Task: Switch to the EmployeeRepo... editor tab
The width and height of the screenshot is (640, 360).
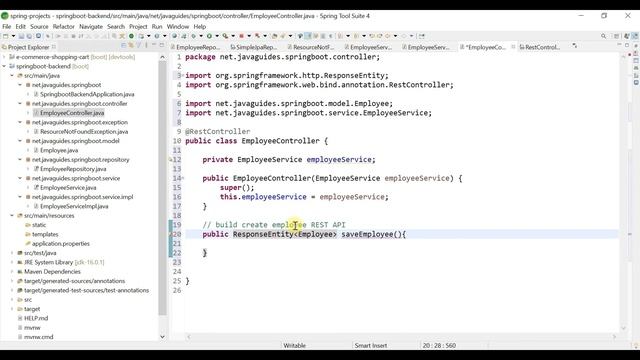Action: [x=198, y=47]
